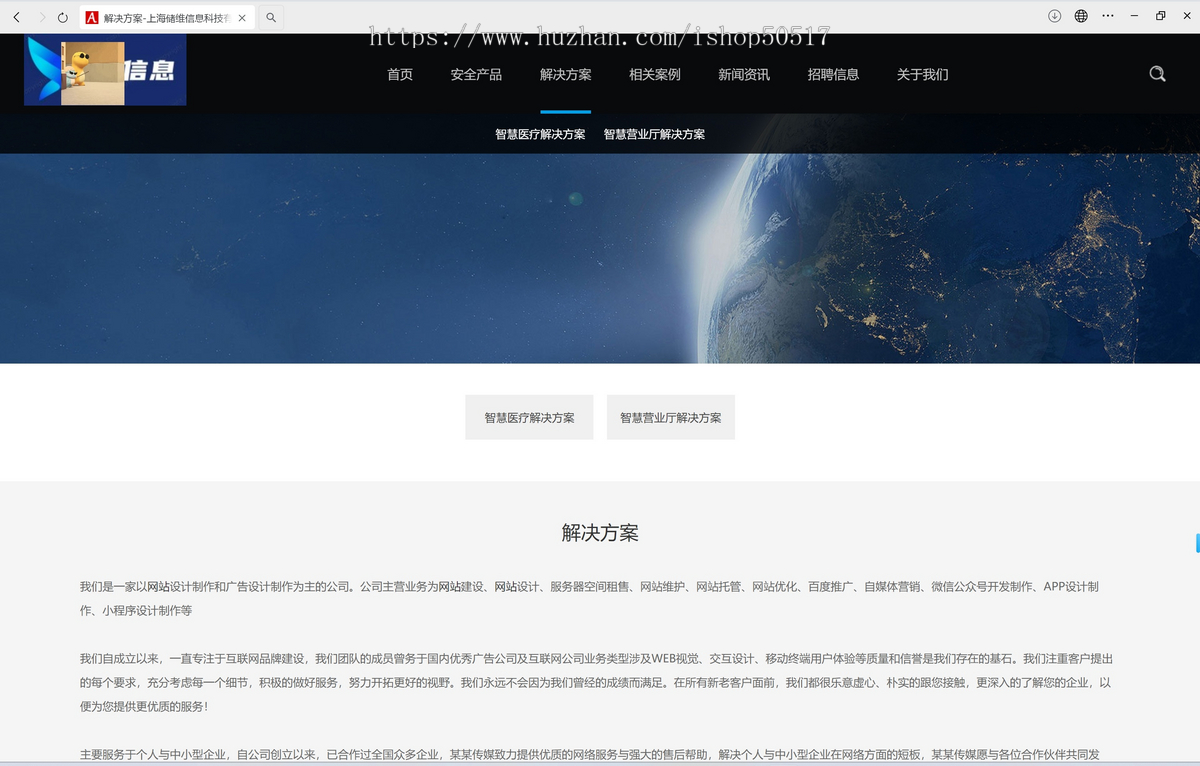Open the 相关案例 navigation item
1200x766 pixels.
[655, 74]
